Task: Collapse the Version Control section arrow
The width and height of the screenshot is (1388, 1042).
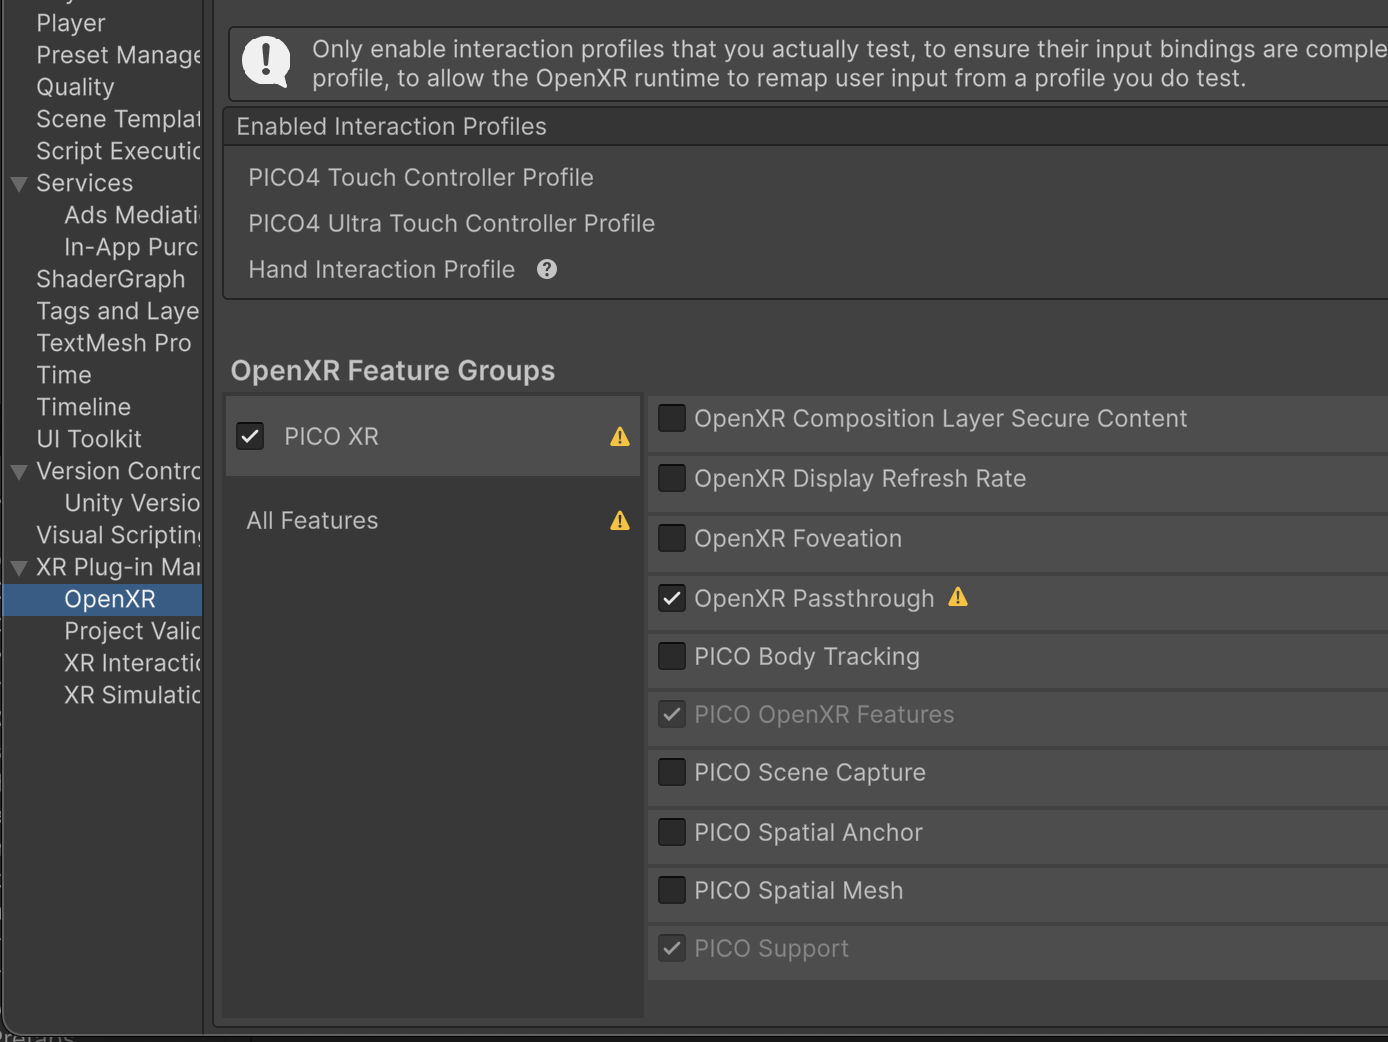Action: (19, 472)
